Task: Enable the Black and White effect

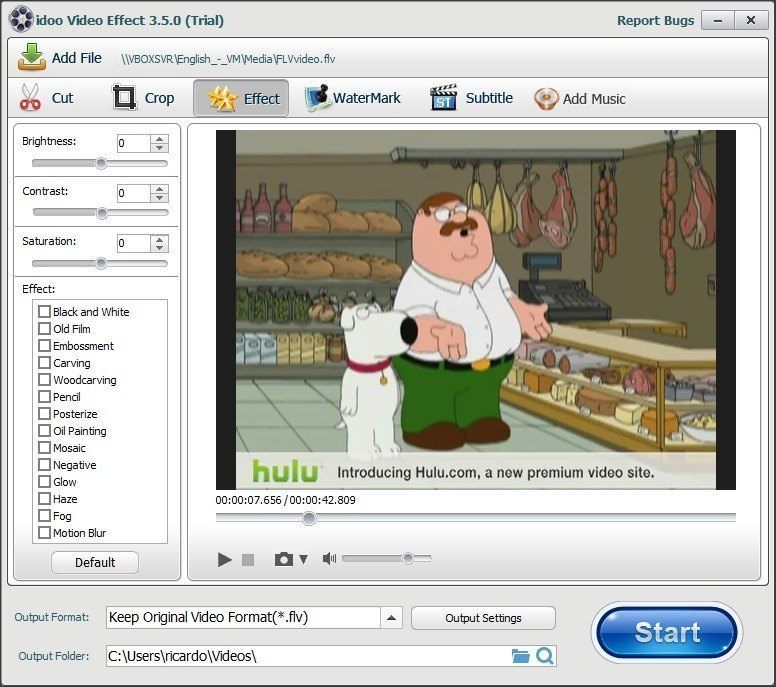Action: pos(45,311)
